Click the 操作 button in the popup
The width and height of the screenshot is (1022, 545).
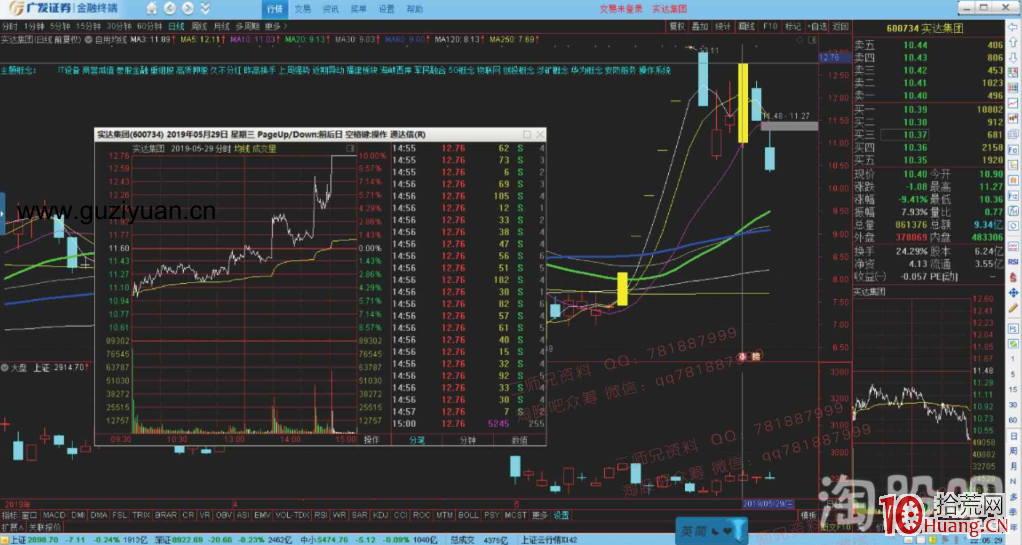coord(372,440)
